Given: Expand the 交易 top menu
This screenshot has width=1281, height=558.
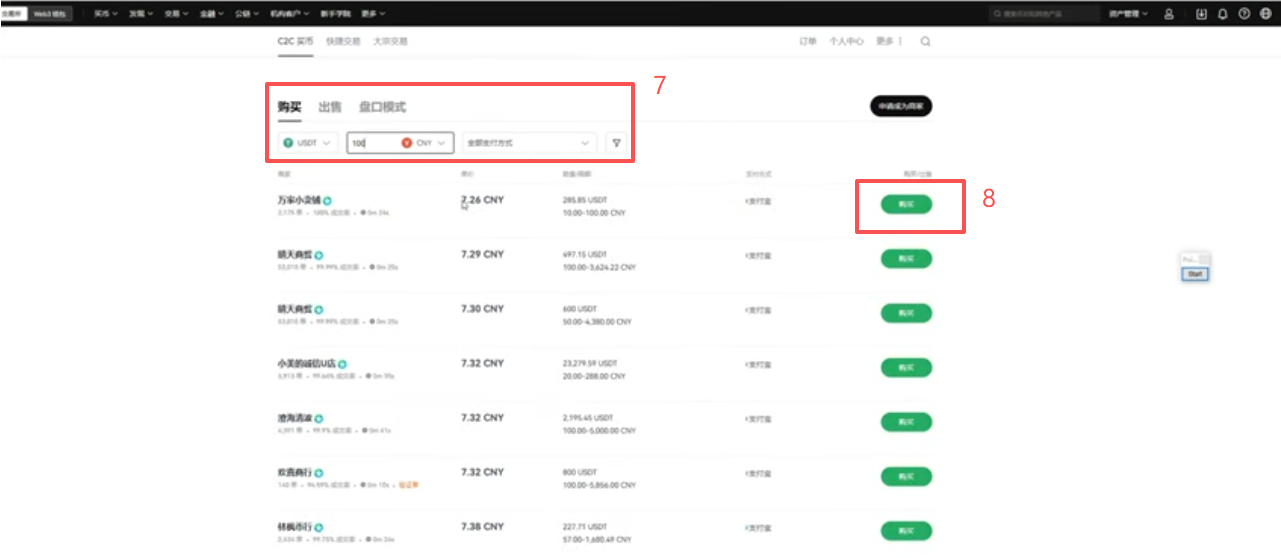Looking at the screenshot, I should [x=176, y=14].
